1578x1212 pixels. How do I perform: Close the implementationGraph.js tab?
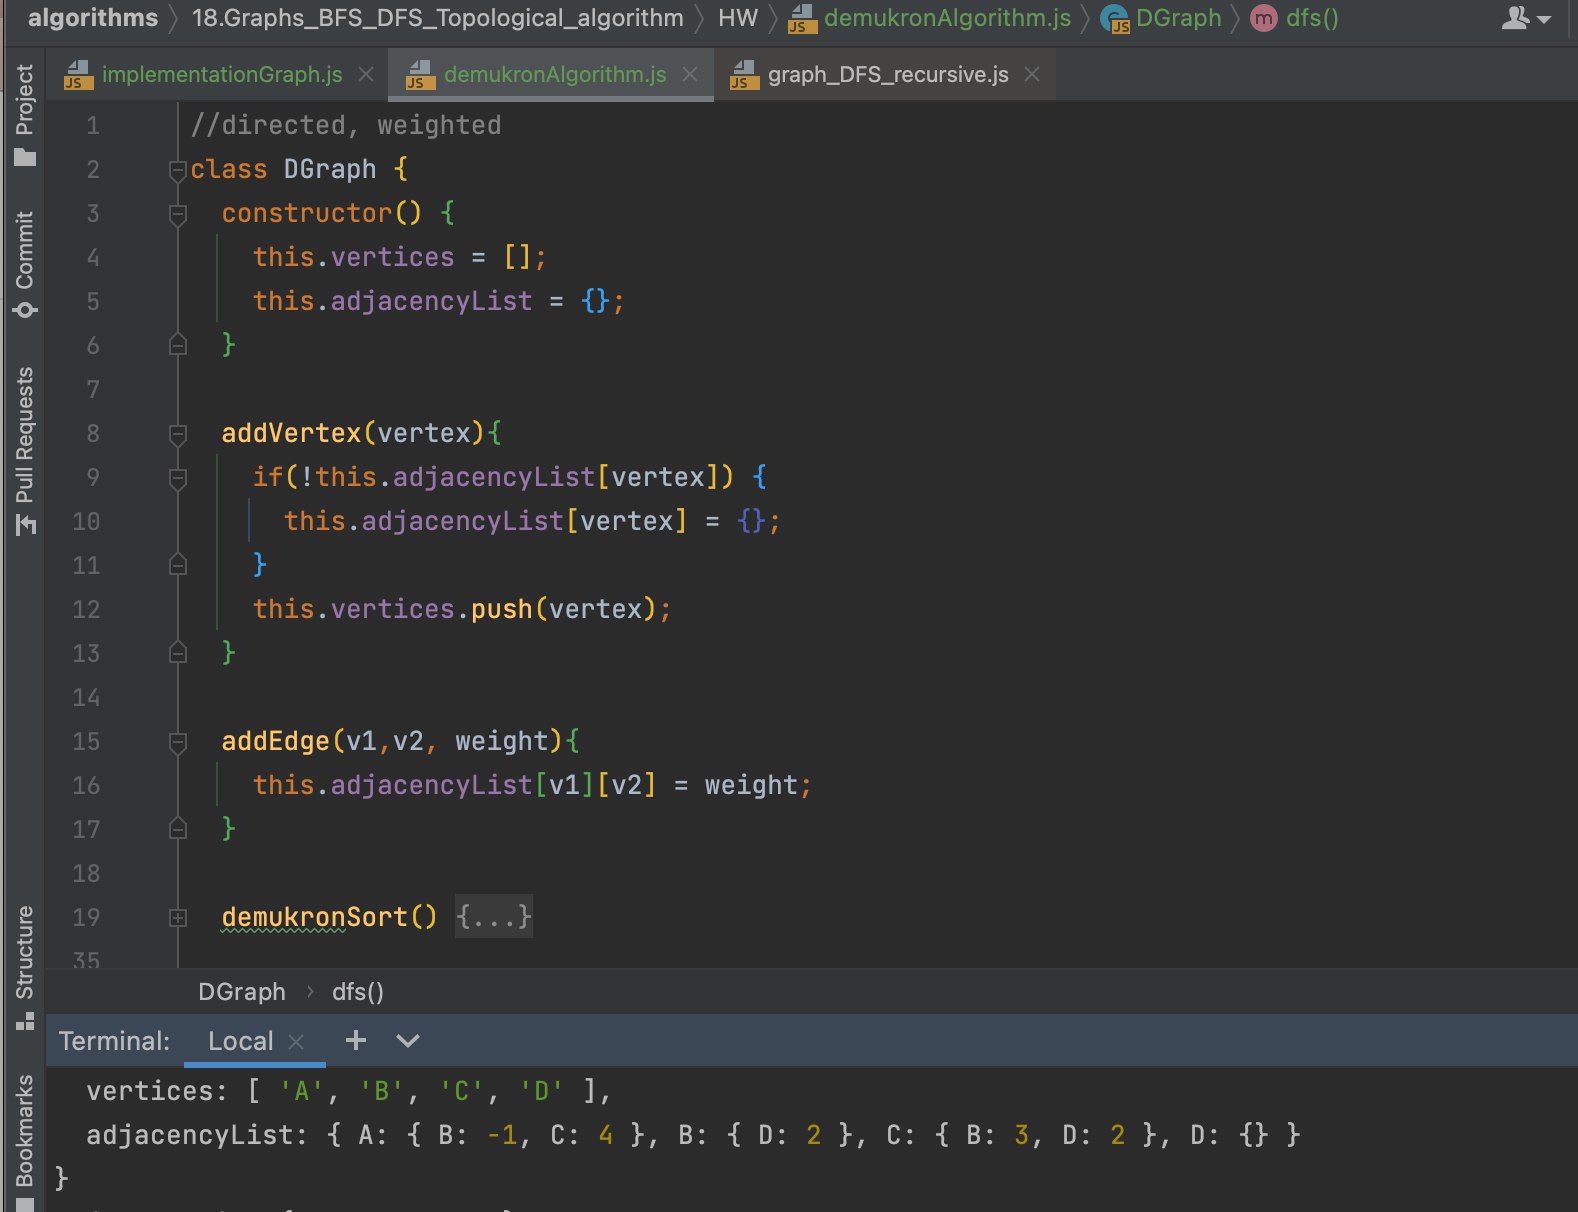pyautogui.click(x=366, y=74)
